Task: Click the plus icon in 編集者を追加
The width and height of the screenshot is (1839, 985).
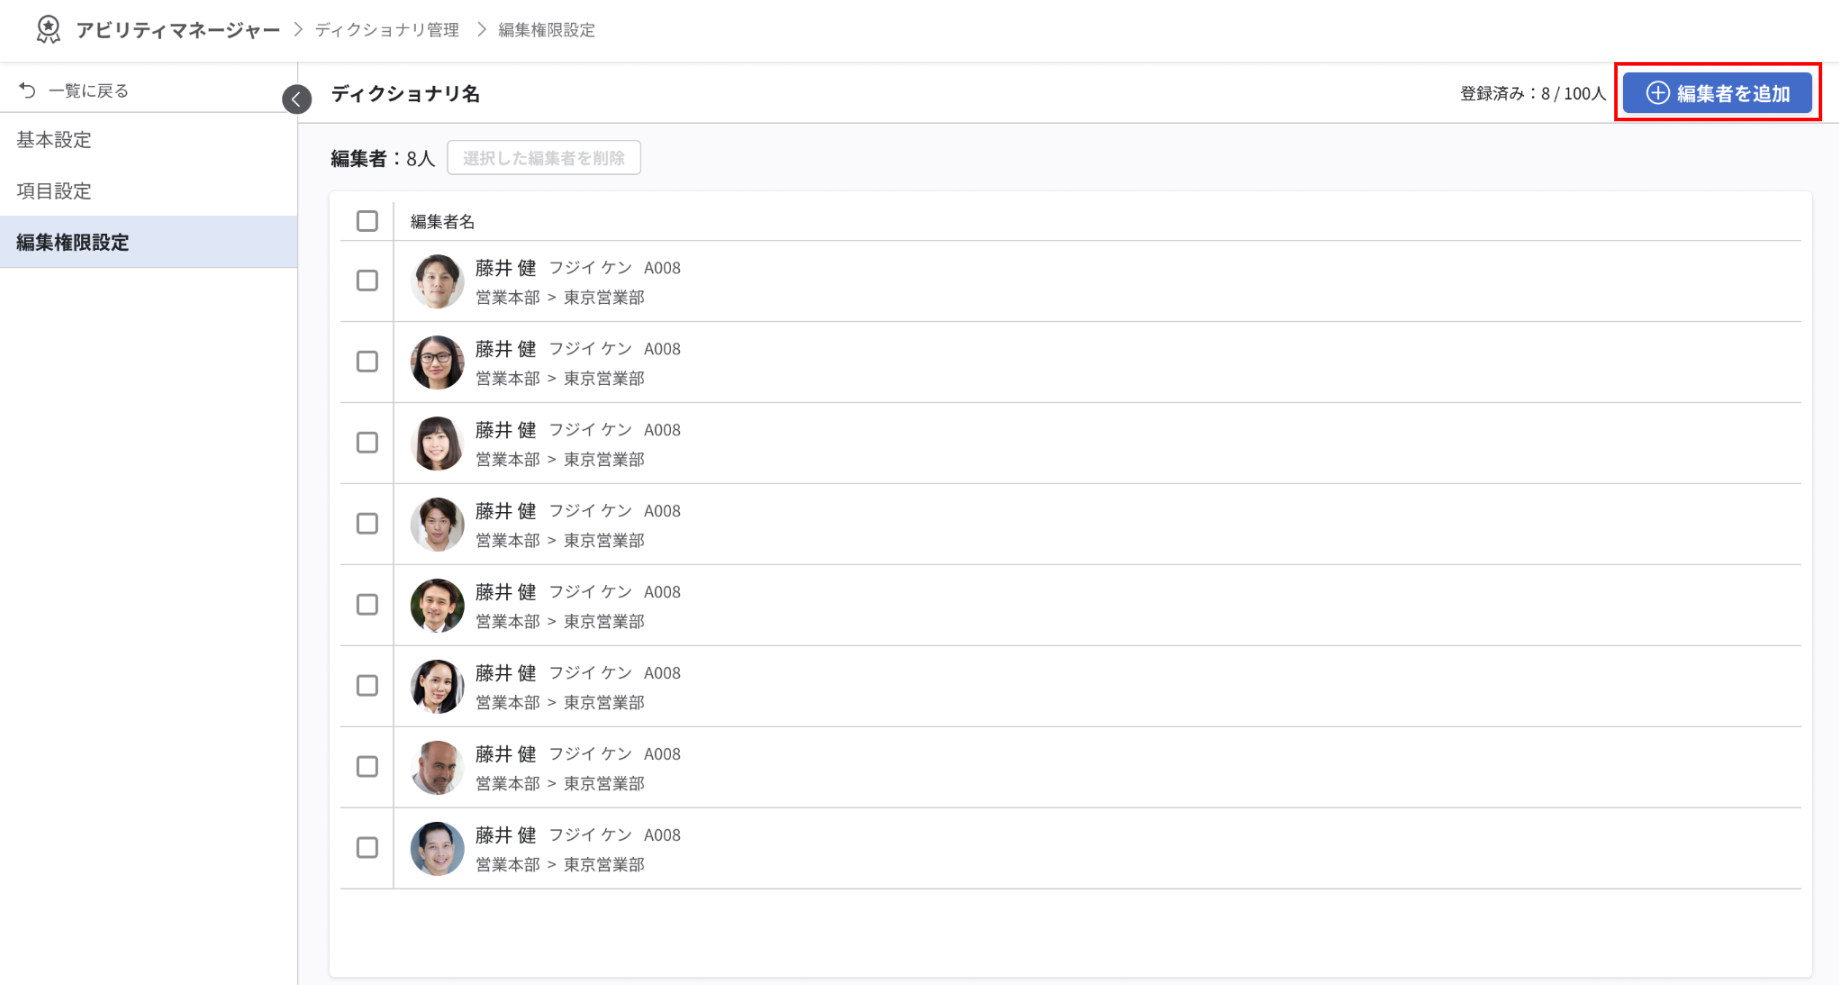Action: click(x=1657, y=93)
